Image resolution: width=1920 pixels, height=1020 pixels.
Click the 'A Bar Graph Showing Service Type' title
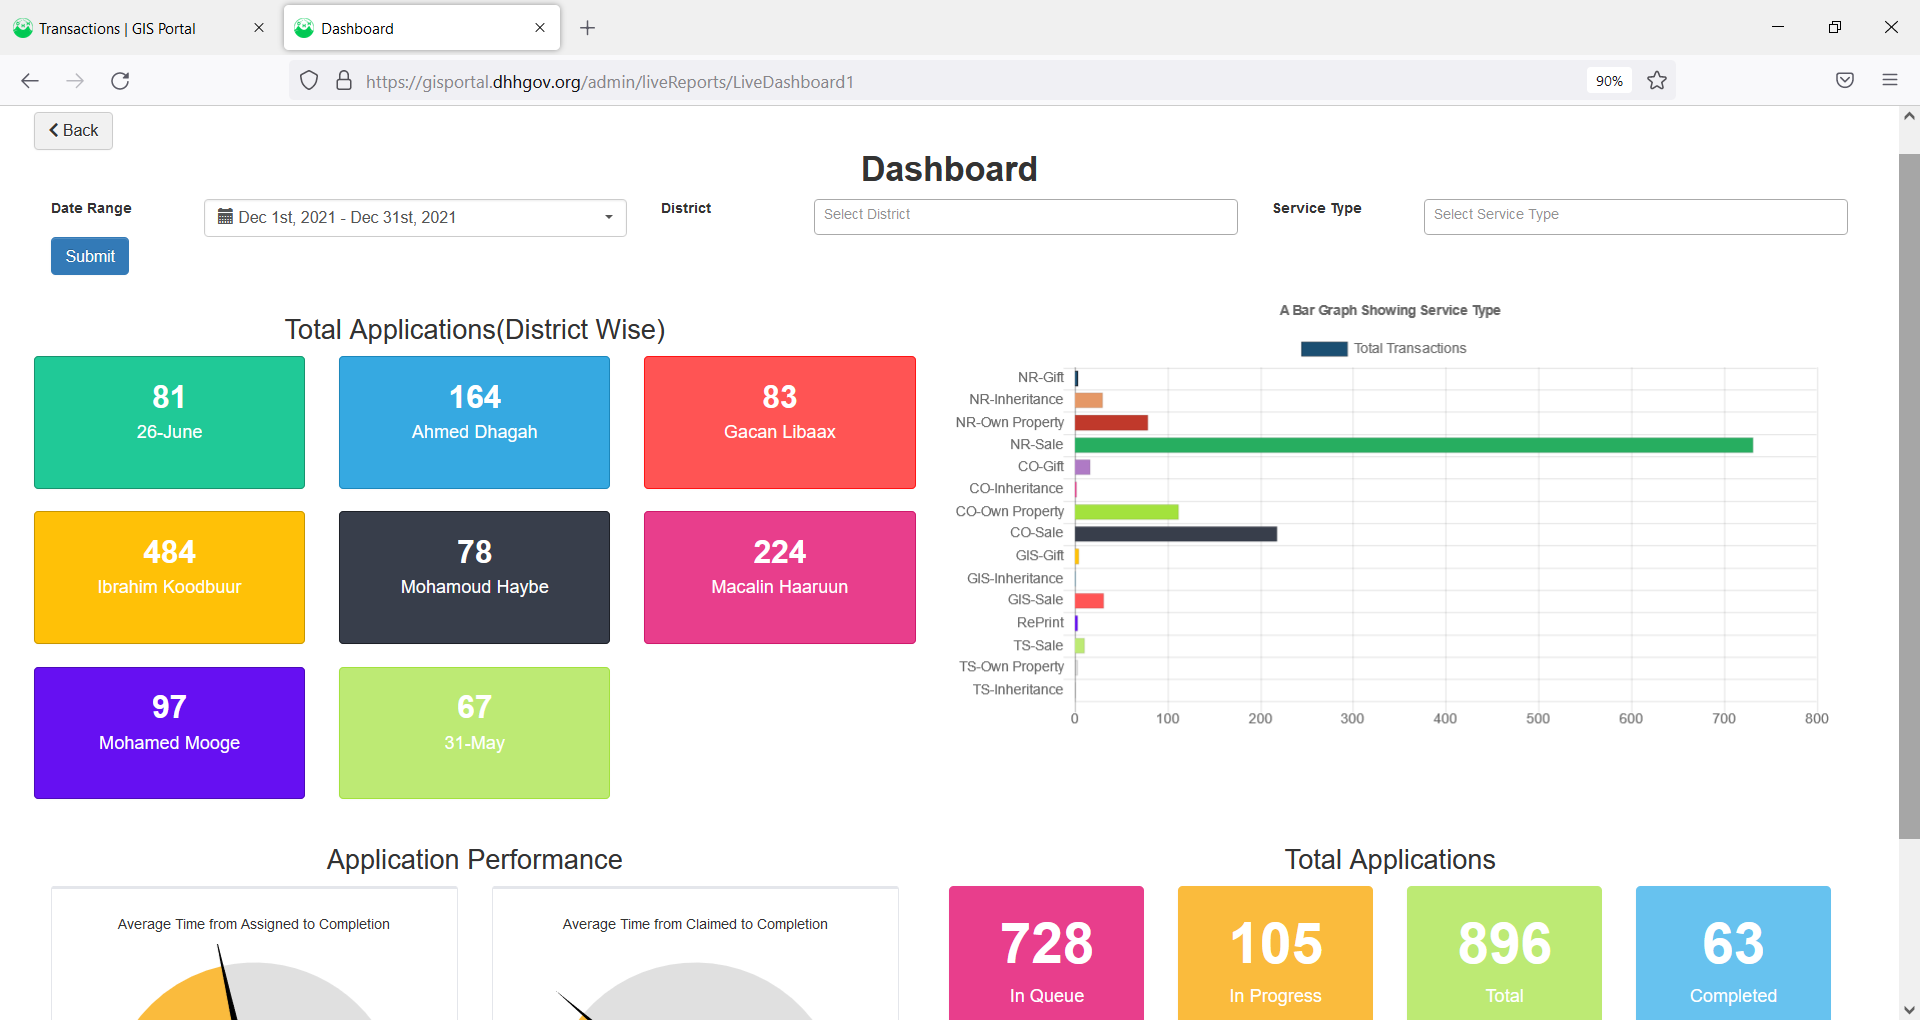coord(1390,310)
